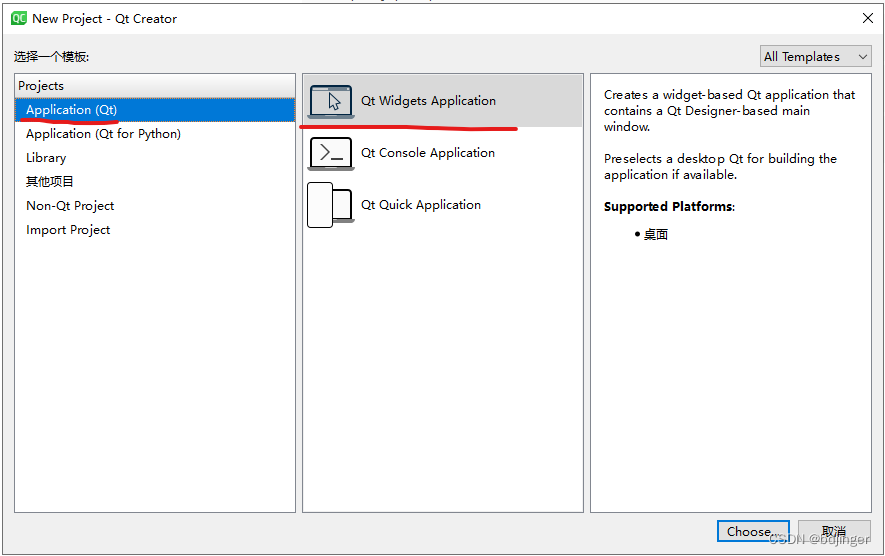Click the 桌面 platform entry

pyautogui.click(x=656, y=234)
